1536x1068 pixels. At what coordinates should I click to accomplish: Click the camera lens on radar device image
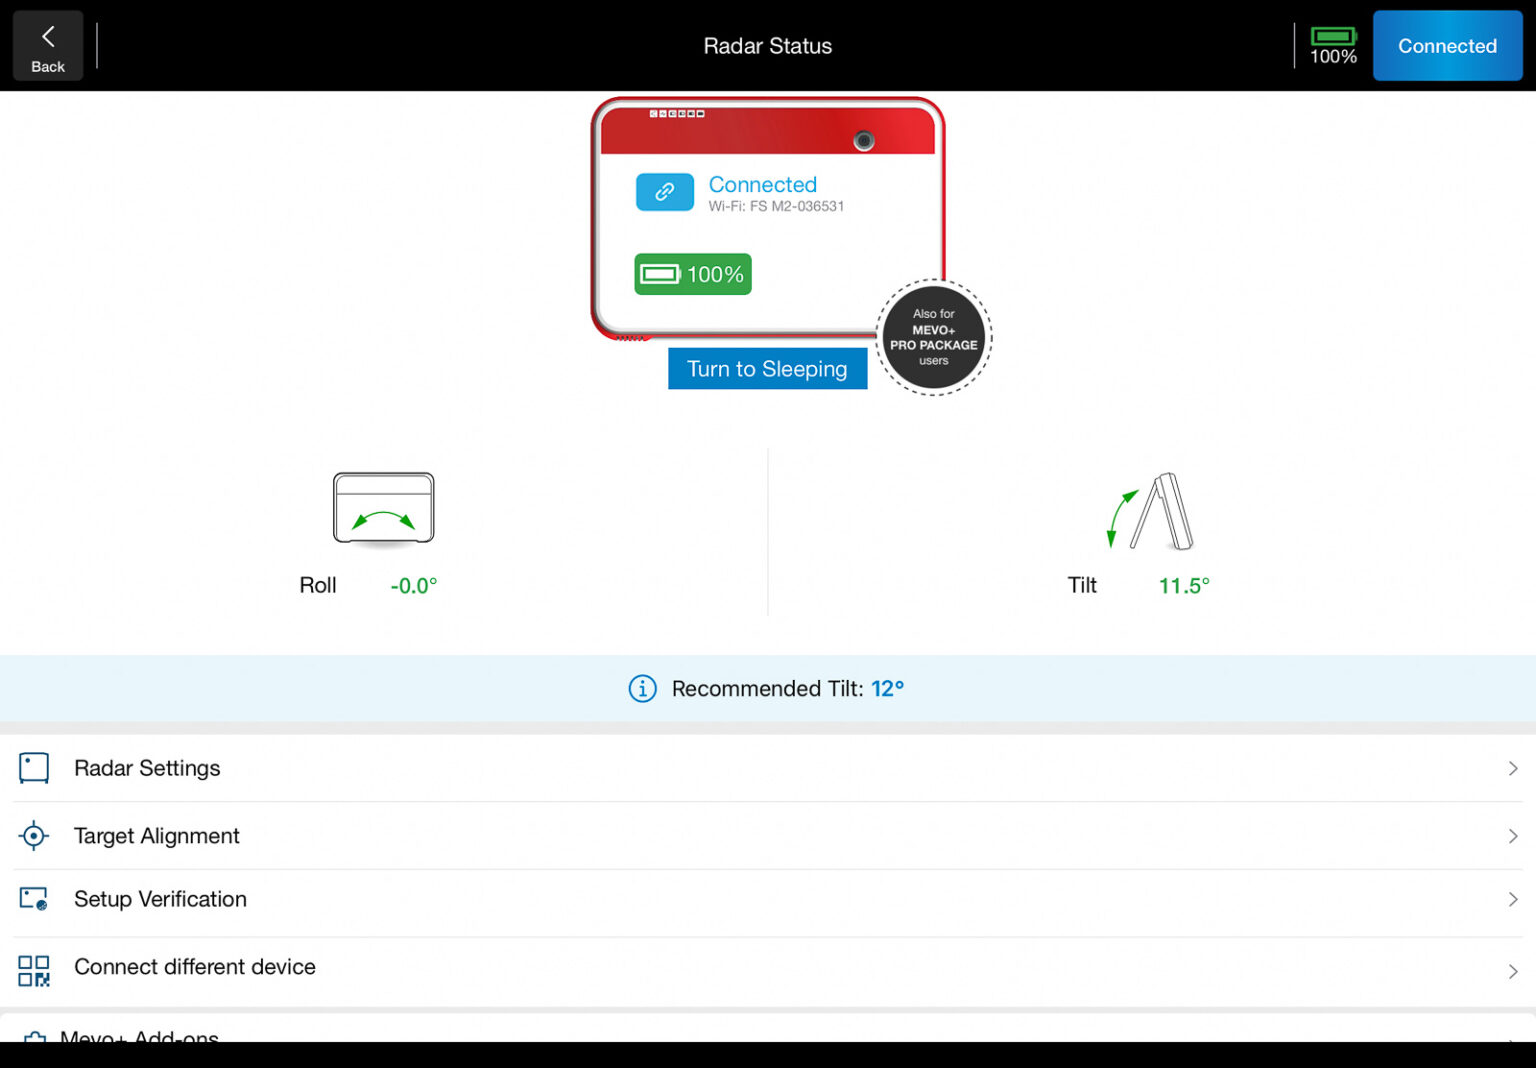click(864, 141)
